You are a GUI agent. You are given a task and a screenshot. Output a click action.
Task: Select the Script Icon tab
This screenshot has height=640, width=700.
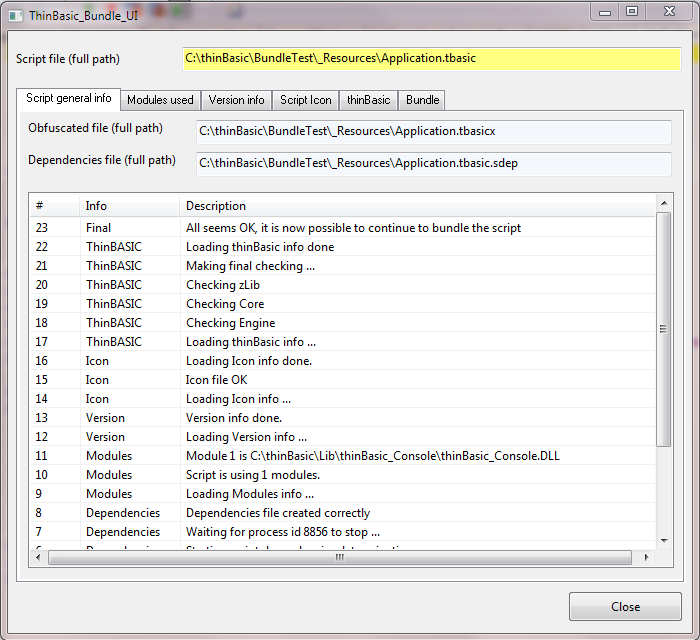[x=305, y=100]
